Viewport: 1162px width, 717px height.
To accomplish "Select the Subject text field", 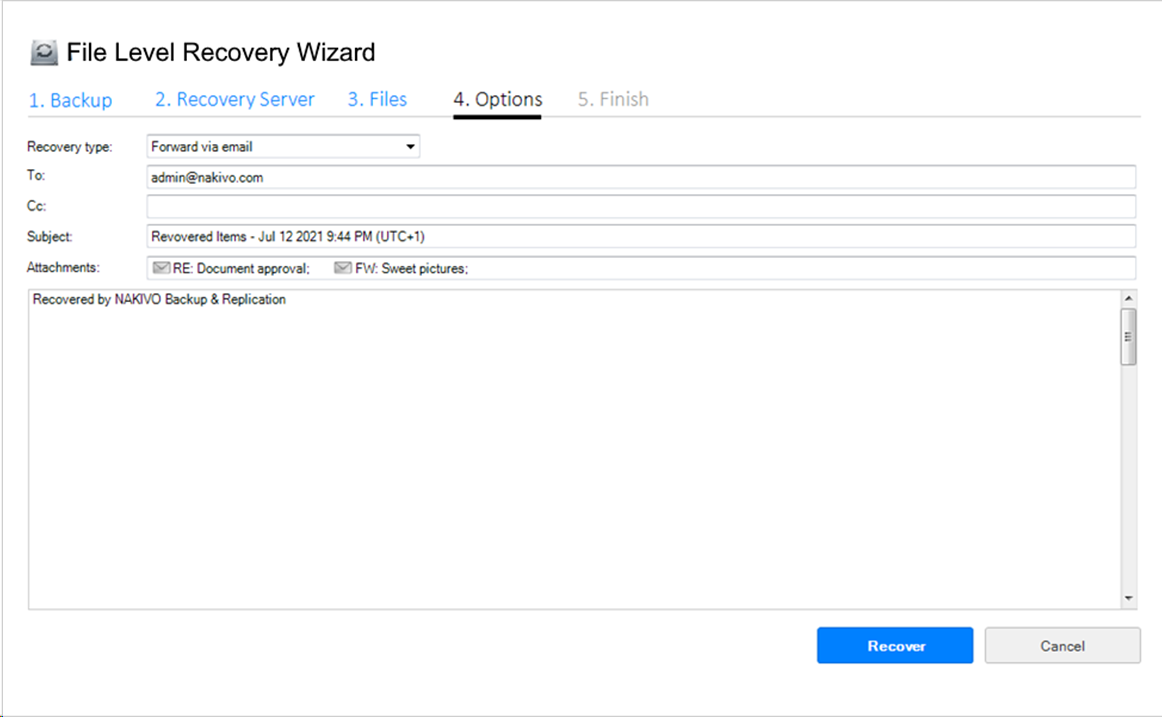I will click(640, 237).
